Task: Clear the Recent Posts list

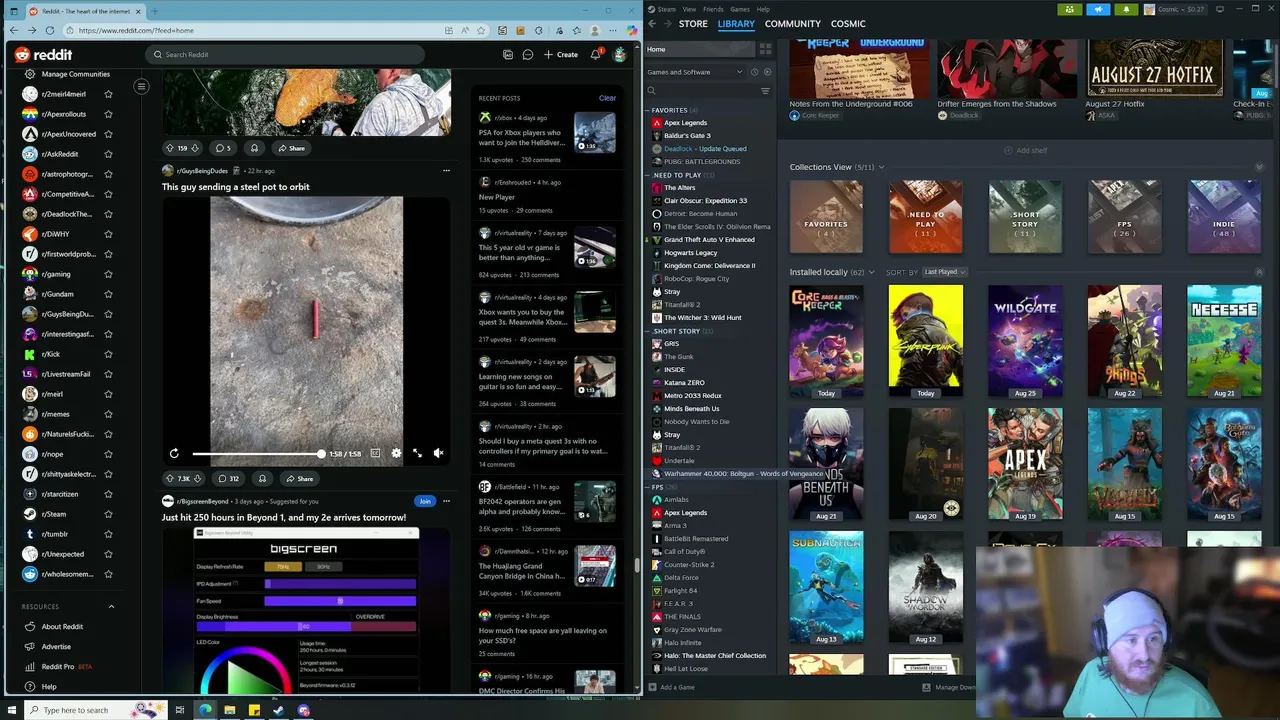Action: point(607,98)
